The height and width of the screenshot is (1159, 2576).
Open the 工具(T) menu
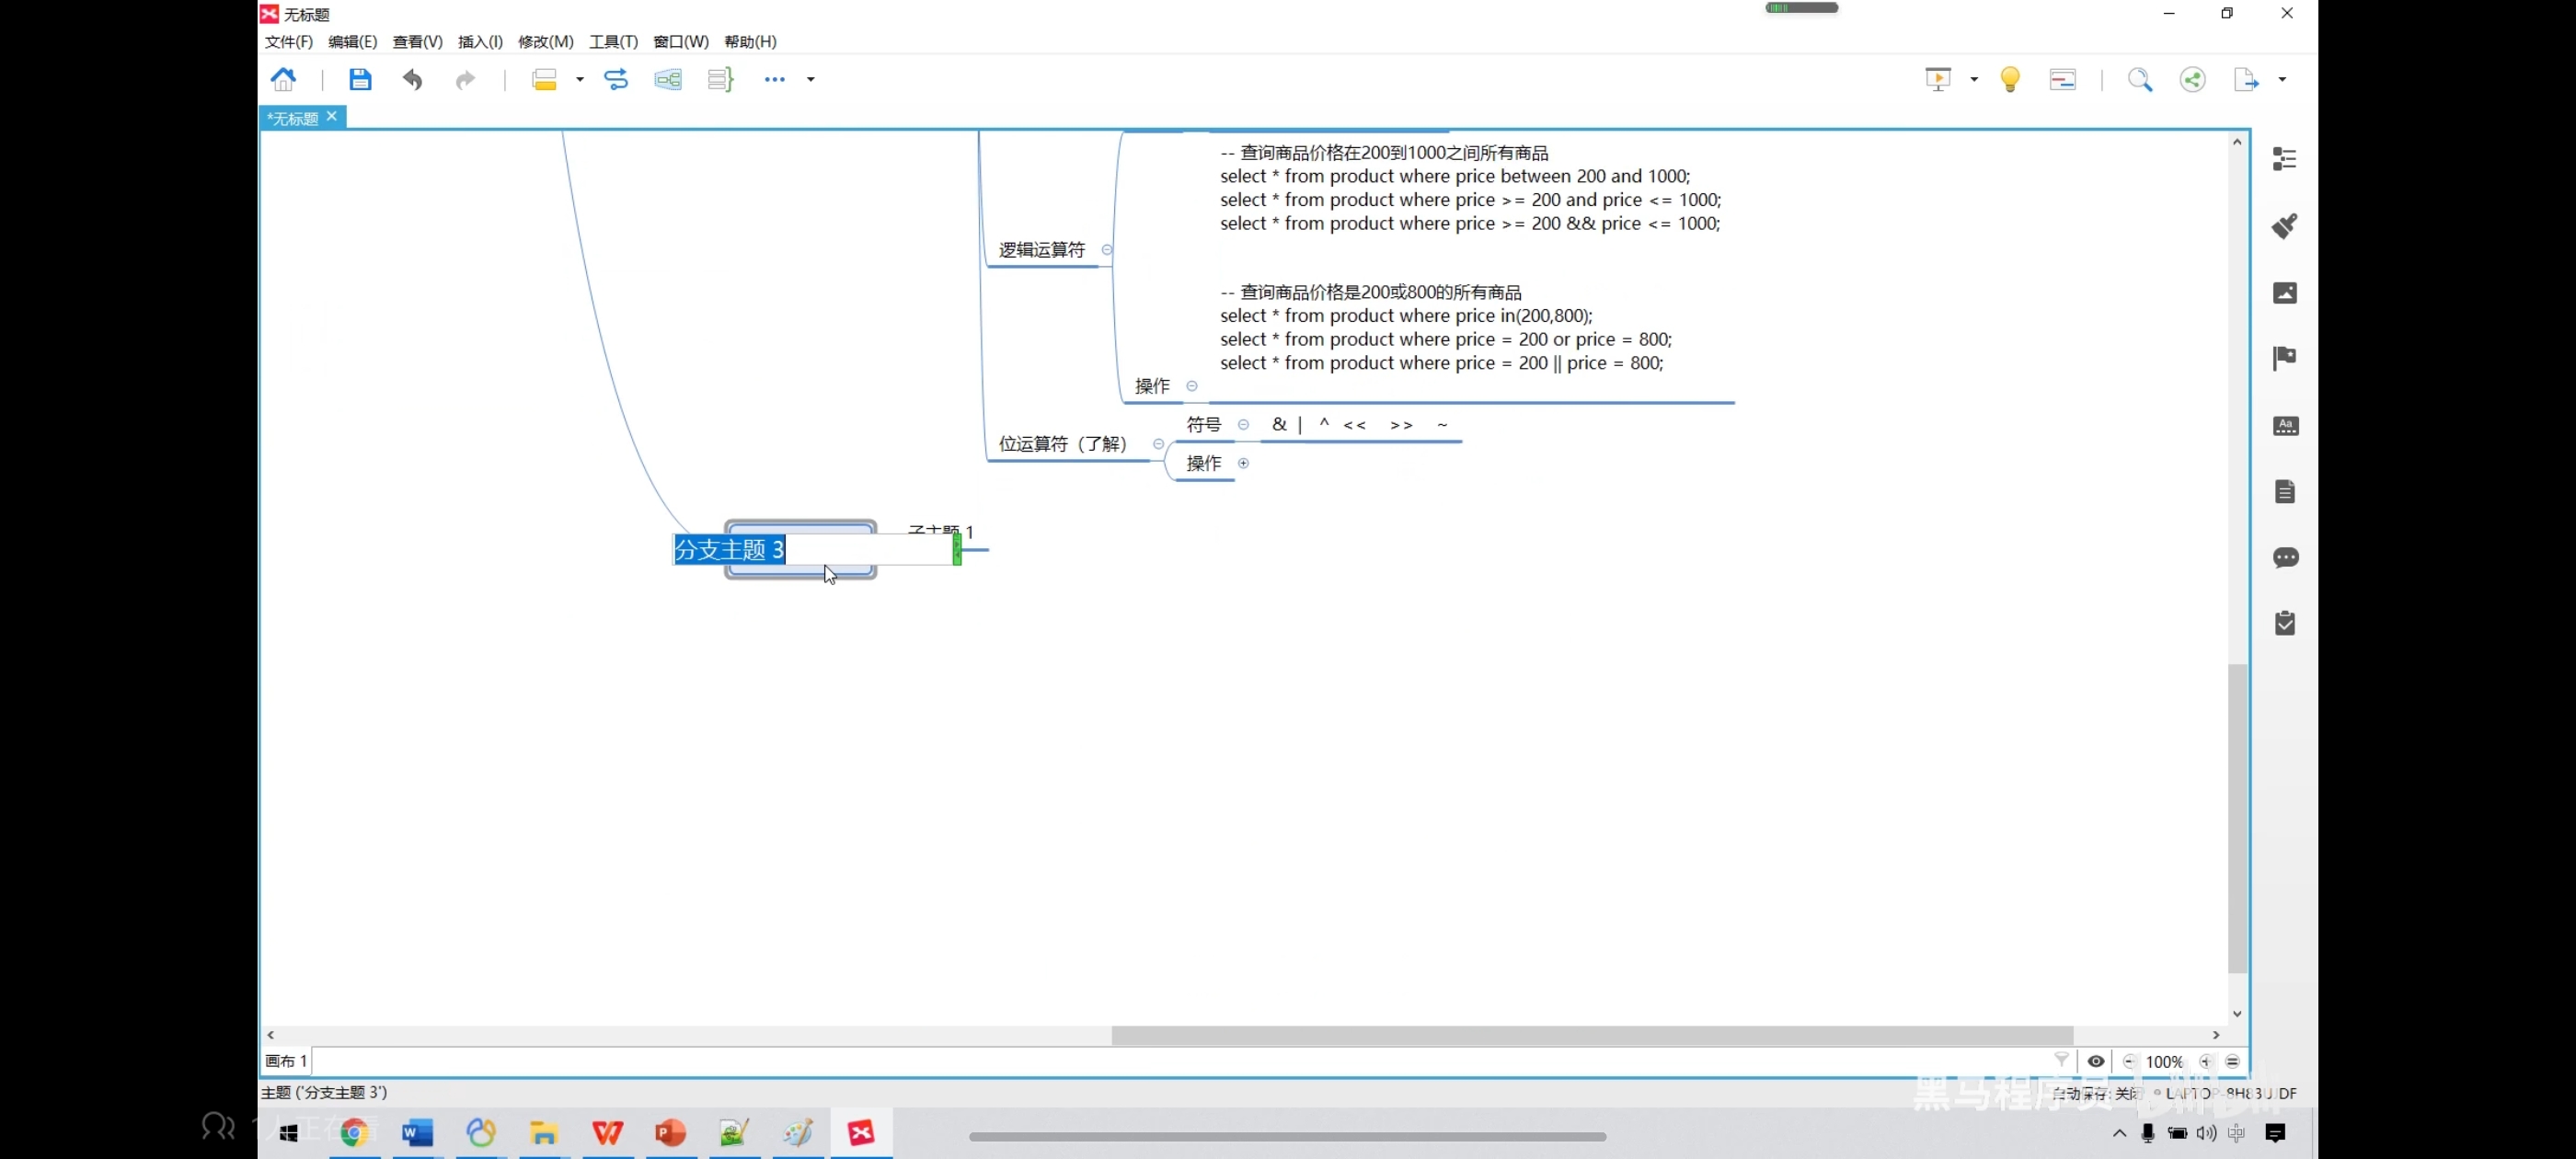pos(612,41)
